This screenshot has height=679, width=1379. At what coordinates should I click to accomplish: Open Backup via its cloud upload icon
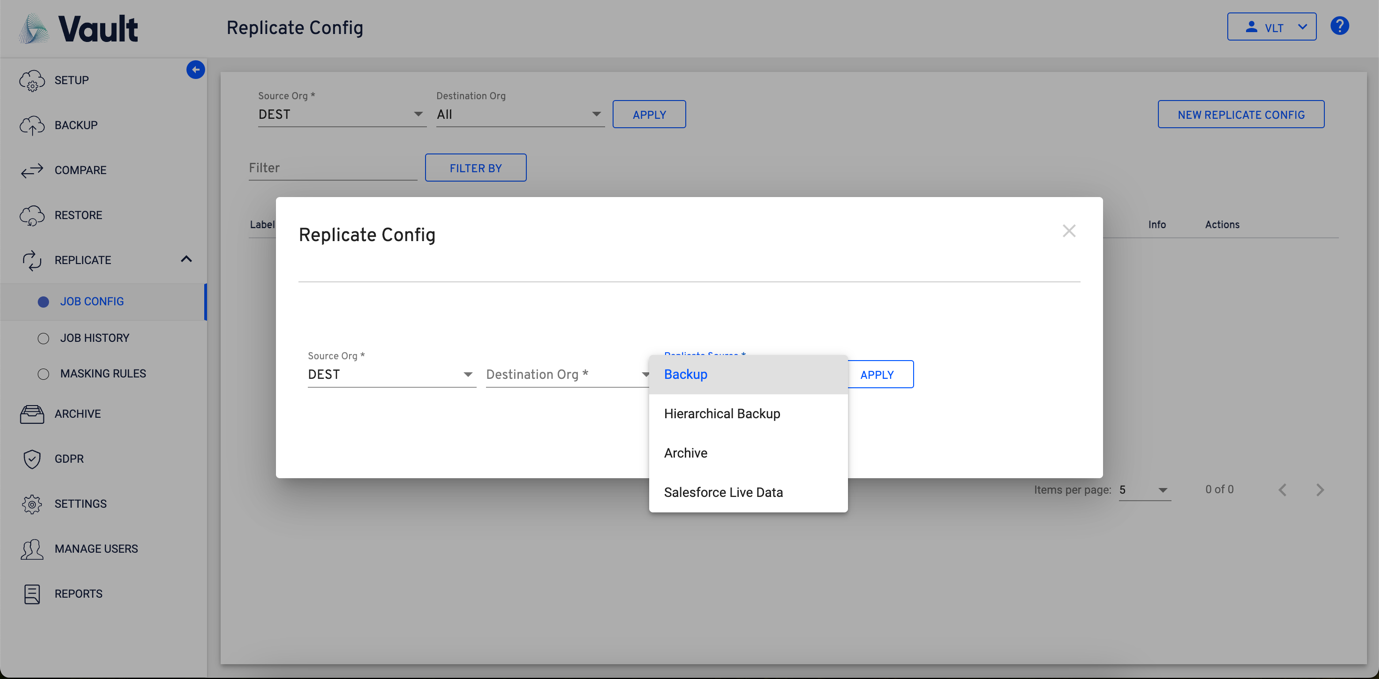(32, 126)
